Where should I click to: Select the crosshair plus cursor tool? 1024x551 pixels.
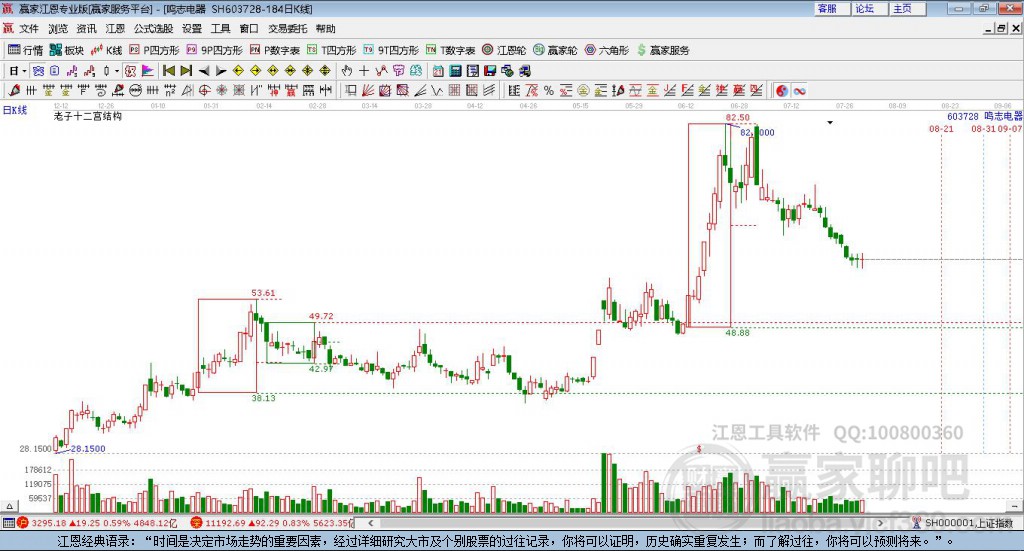click(x=364, y=71)
